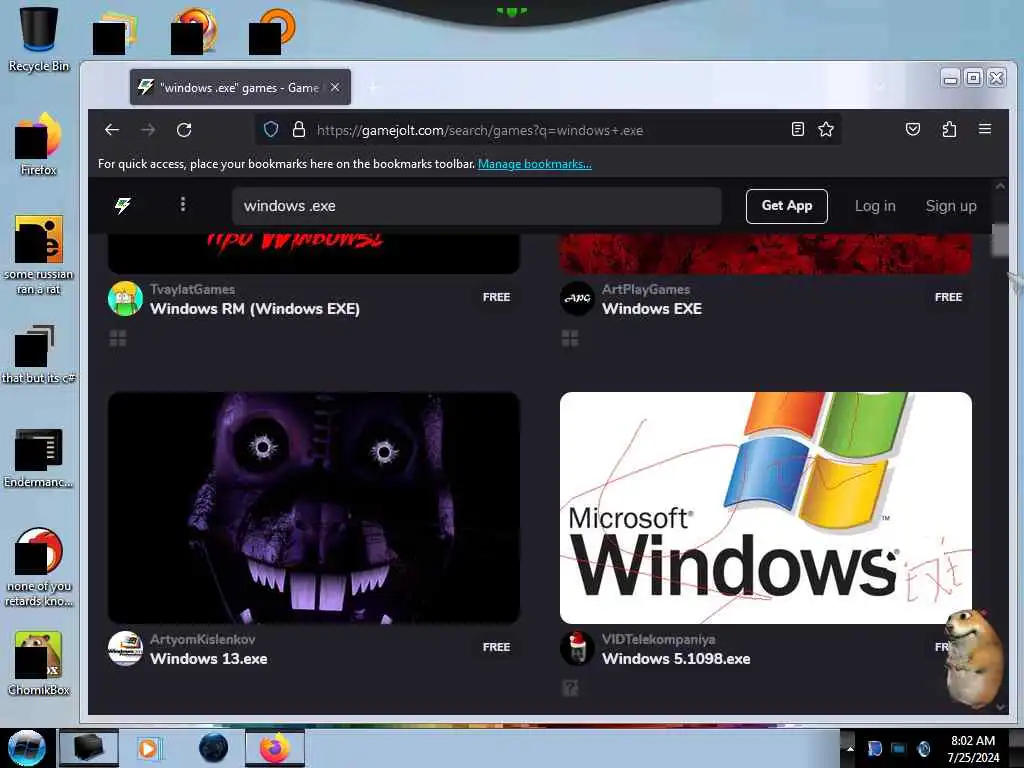Open the Extensions puzzle-piece icon

pyautogui.click(x=949, y=129)
